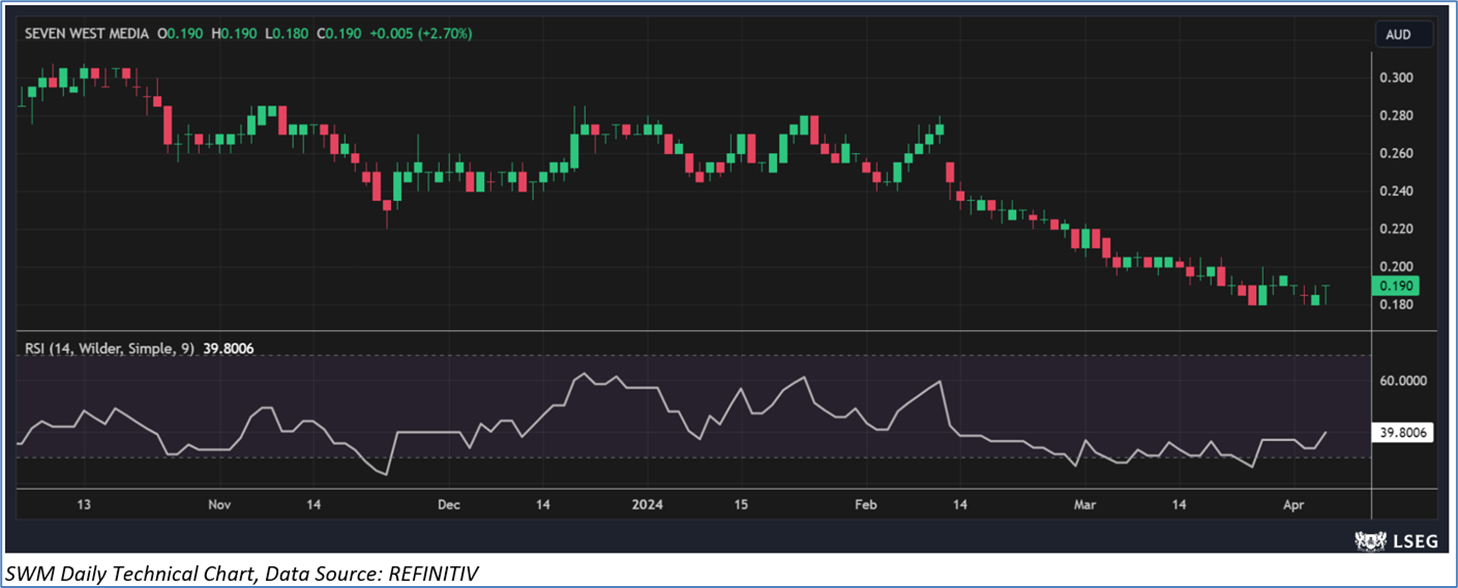Screen dimensions: 1458x588
Task: Click the 0.280 price axis label
Action: [x=1396, y=116]
